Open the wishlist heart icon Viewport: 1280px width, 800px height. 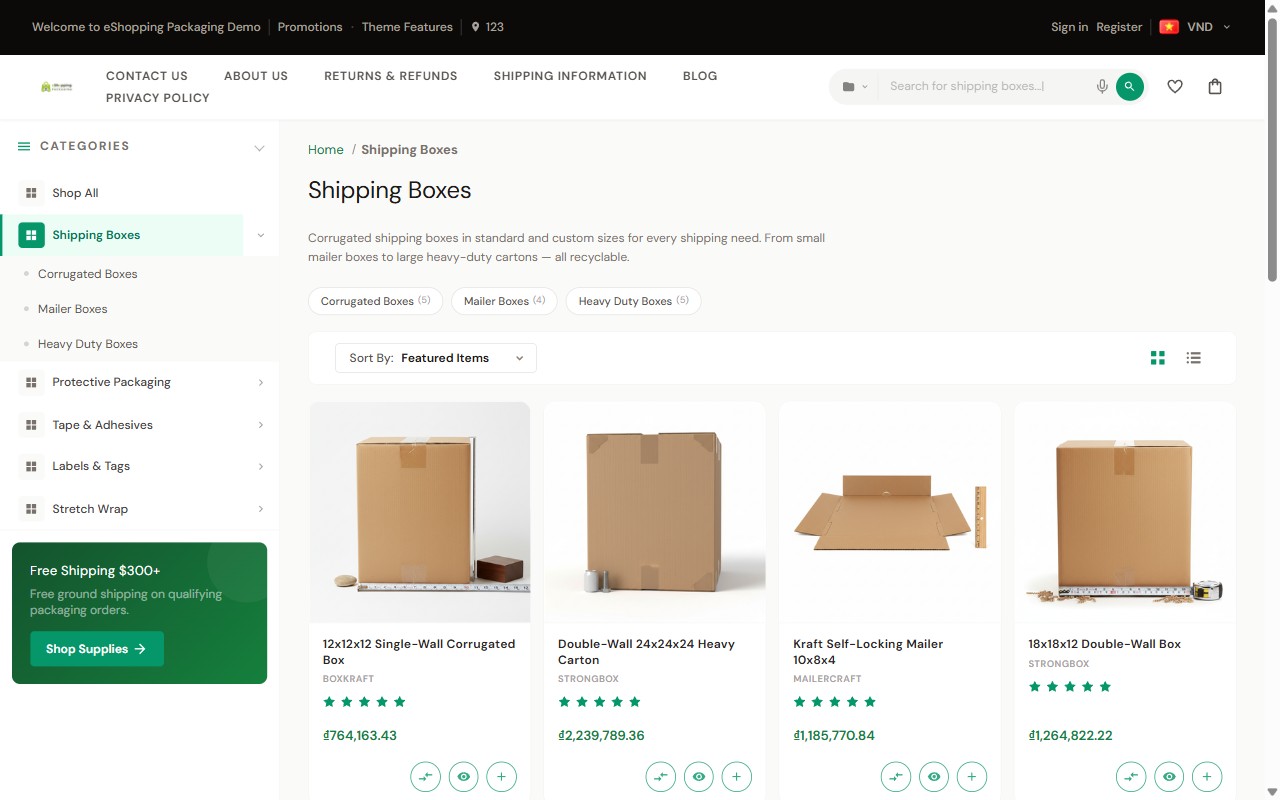click(1175, 86)
